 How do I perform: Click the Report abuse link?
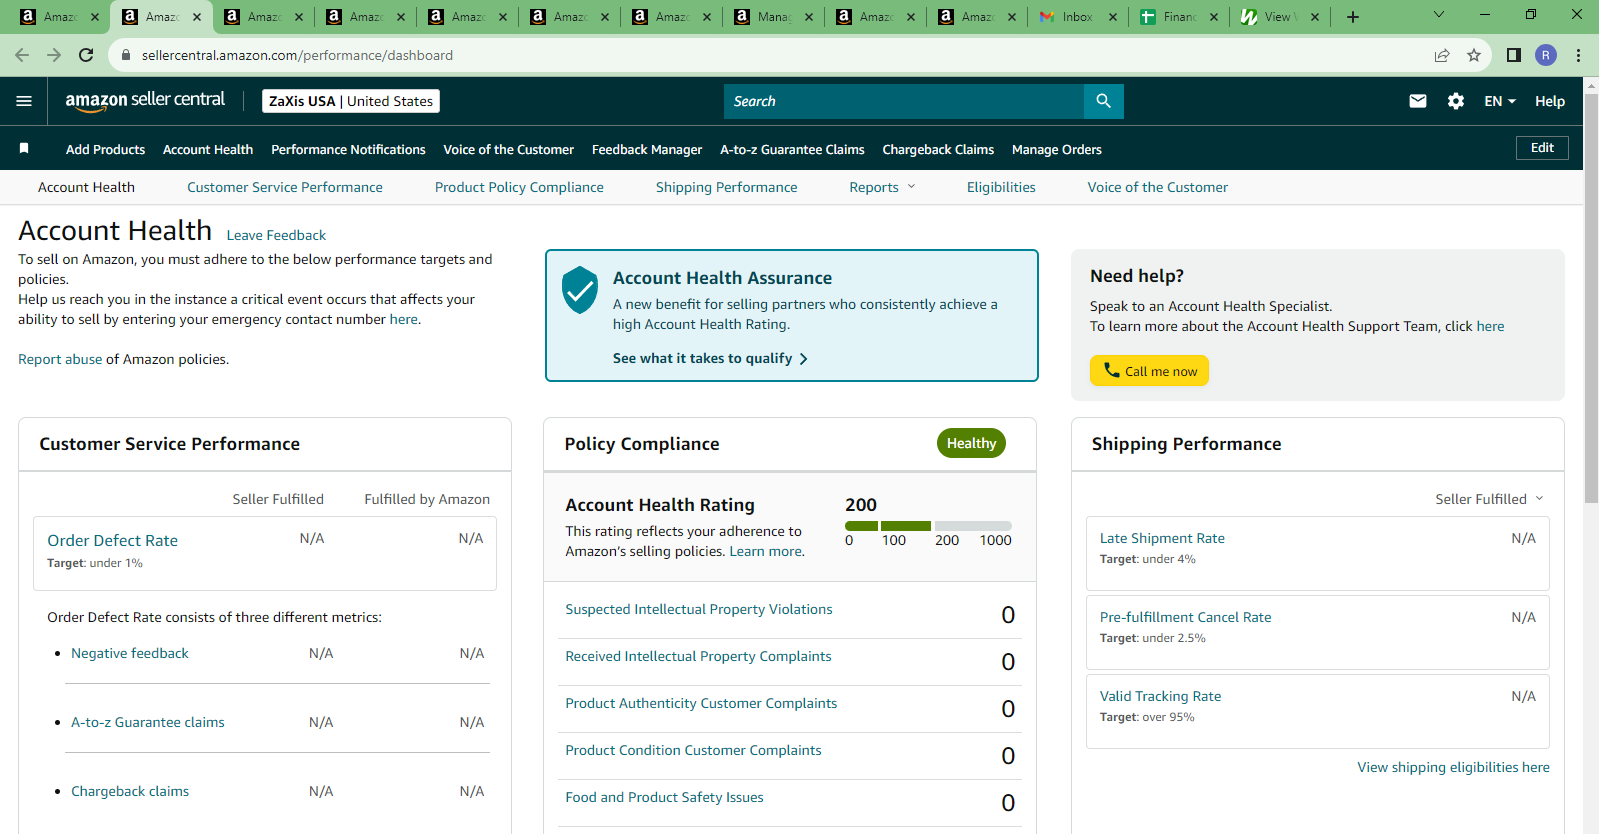click(x=60, y=359)
